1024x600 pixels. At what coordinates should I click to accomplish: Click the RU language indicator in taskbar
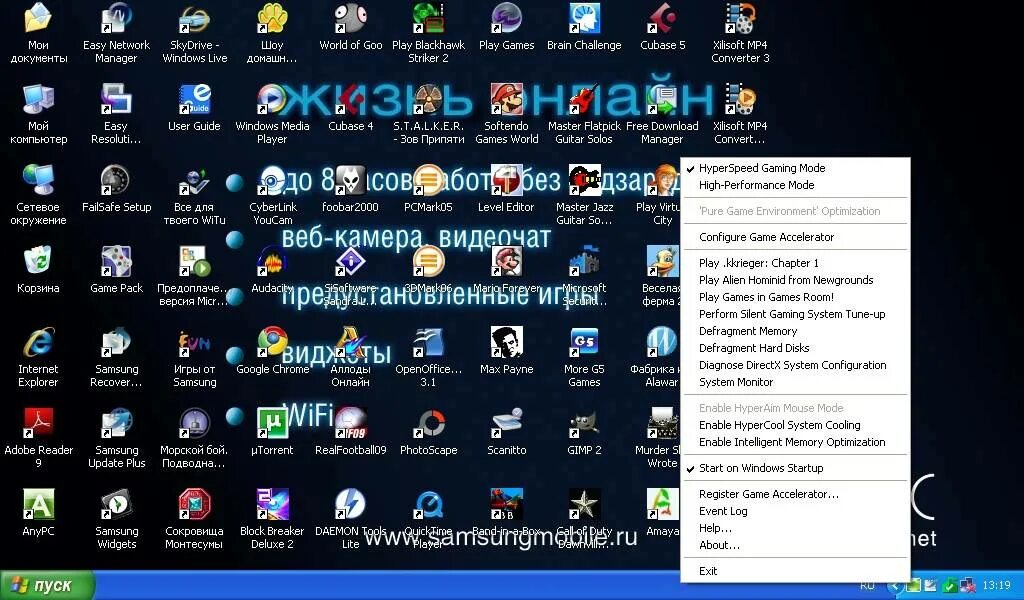point(867,586)
